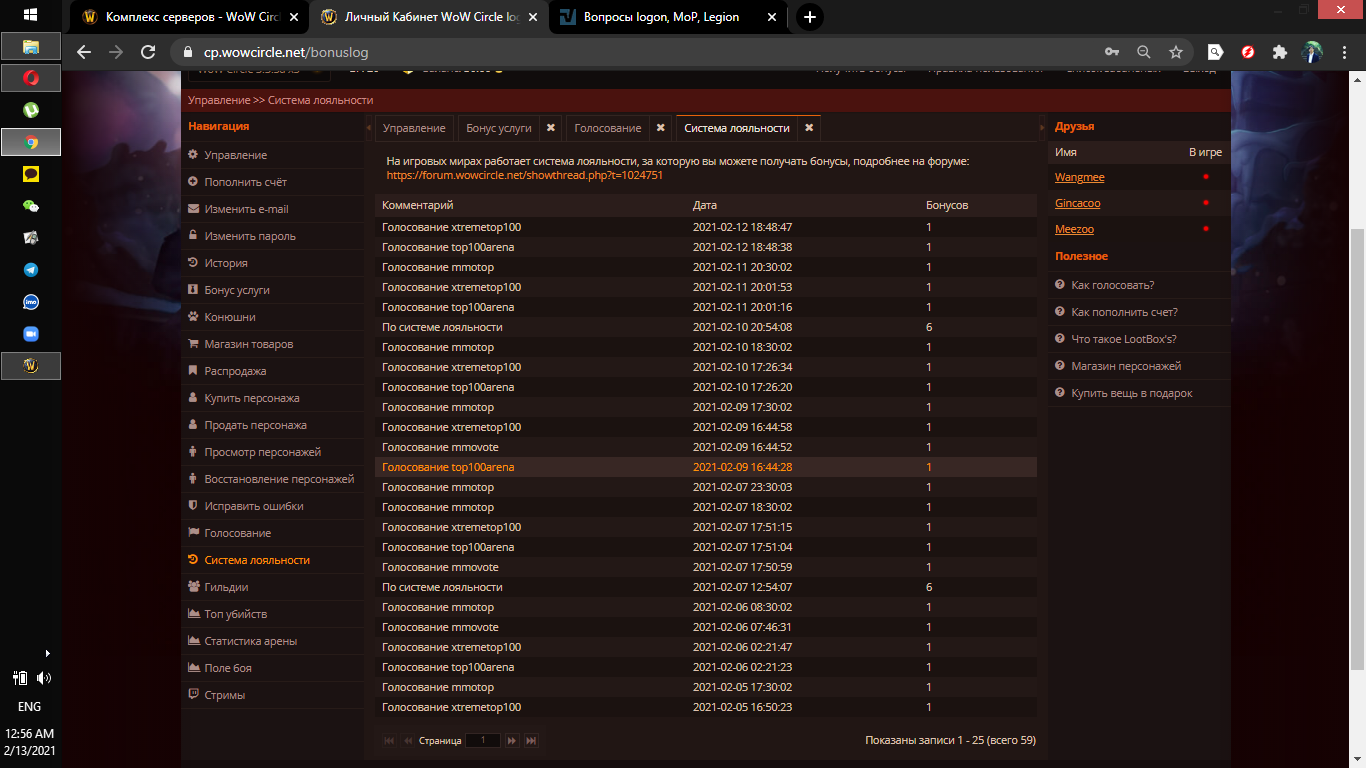Select Пополнить счёт in navigation menu
This screenshot has width=1366, height=768.
(245, 182)
